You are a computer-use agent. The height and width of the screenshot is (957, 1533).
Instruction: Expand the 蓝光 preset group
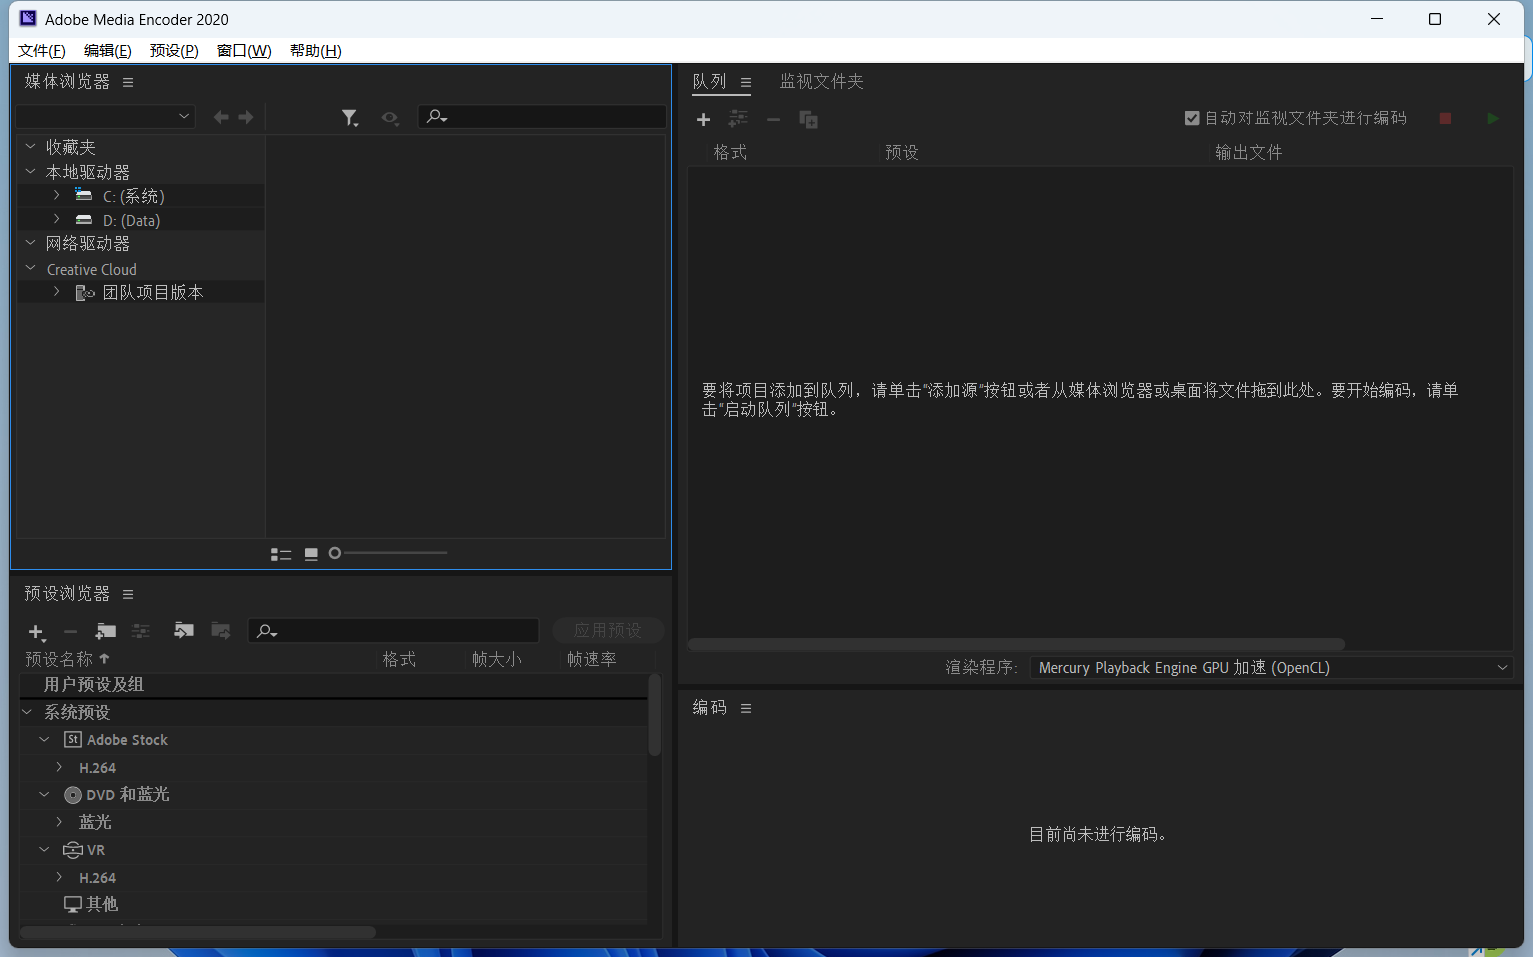pos(59,822)
